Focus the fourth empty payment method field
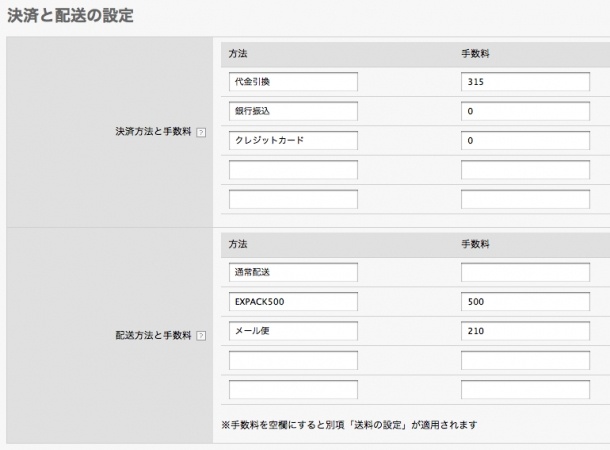The height and width of the screenshot is (450, 610). (x=293, y=170)
